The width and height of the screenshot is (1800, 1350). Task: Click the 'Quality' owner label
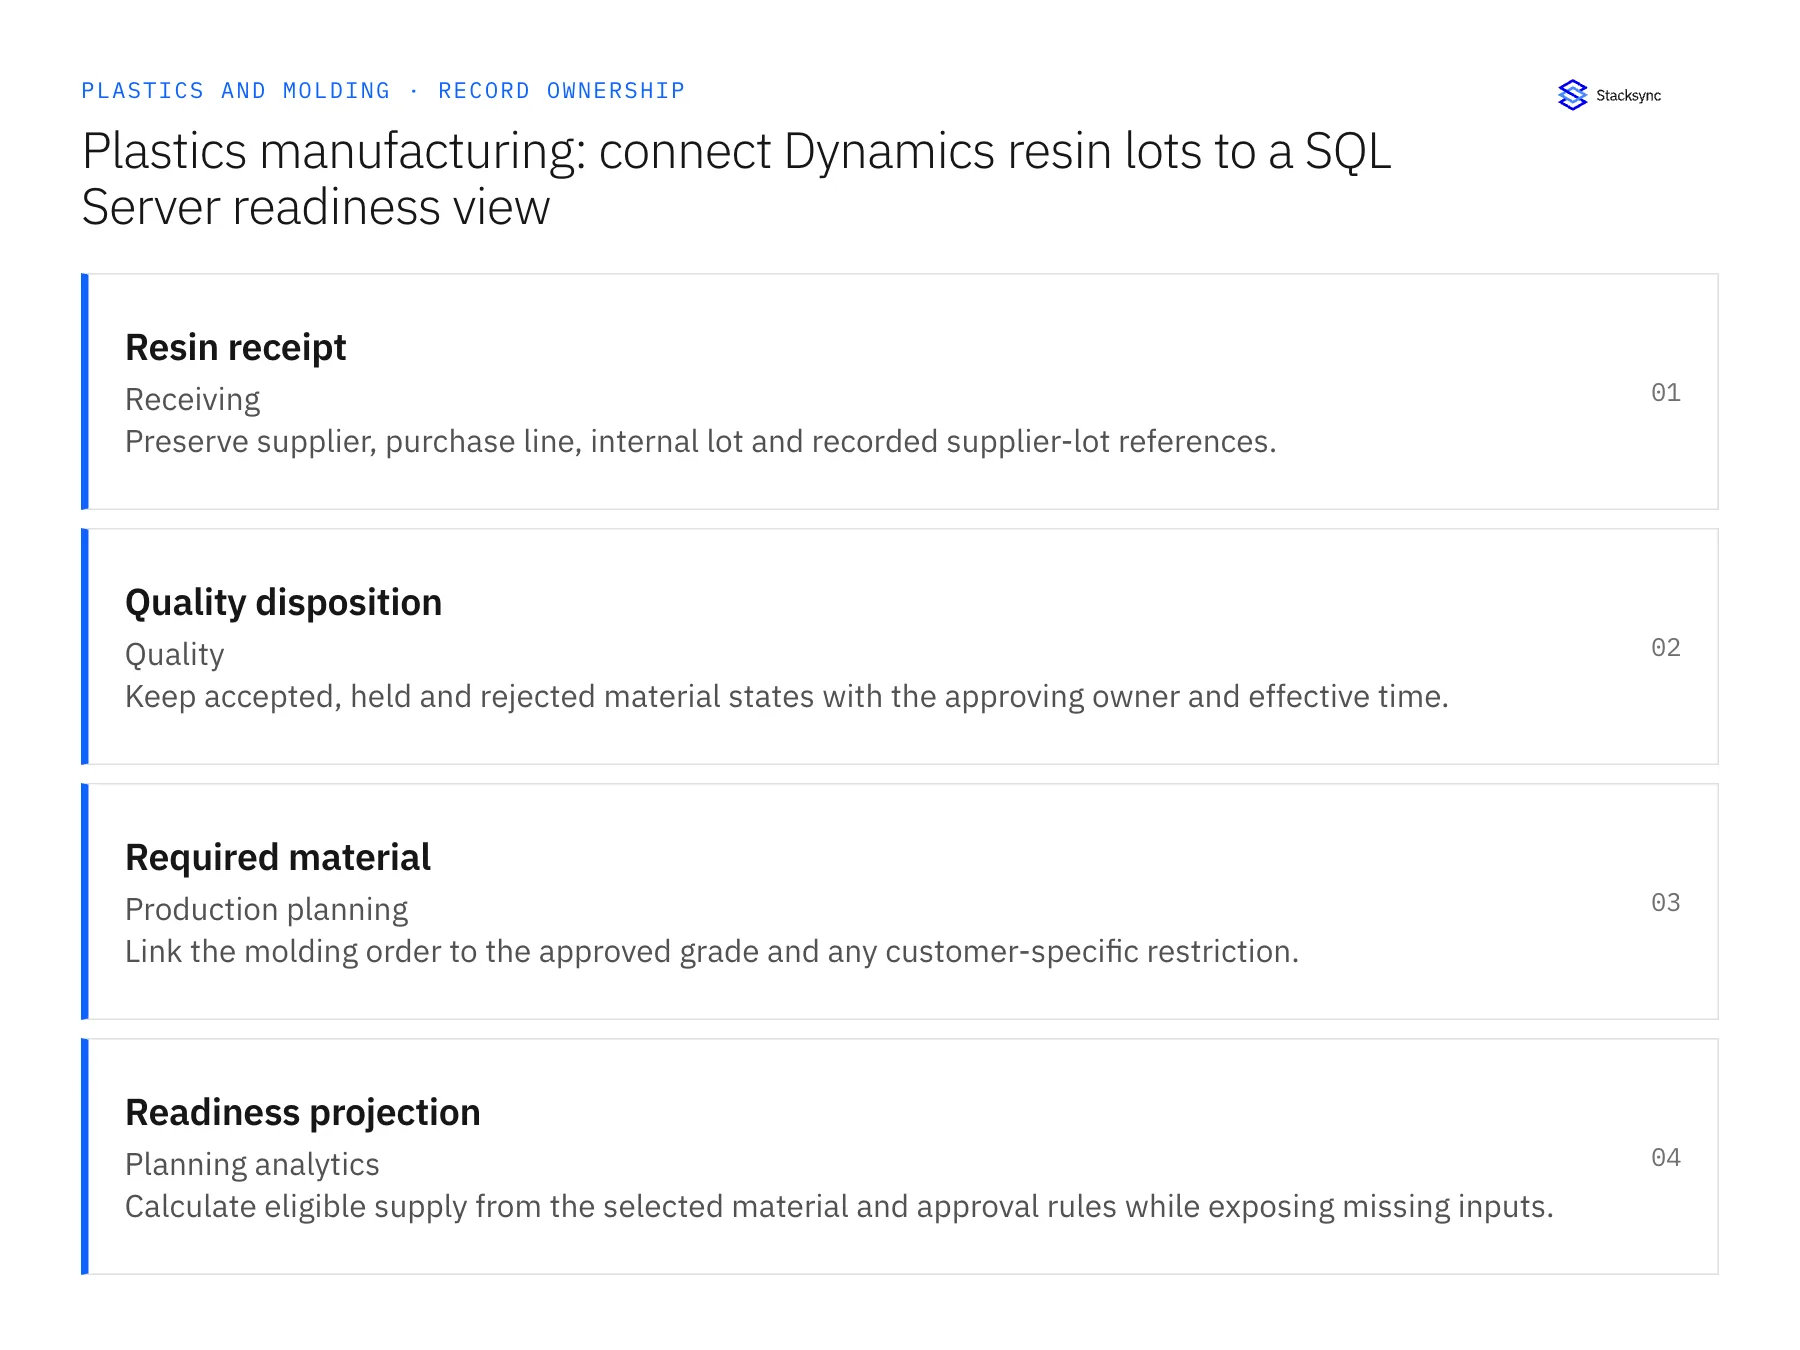point(175,654)
